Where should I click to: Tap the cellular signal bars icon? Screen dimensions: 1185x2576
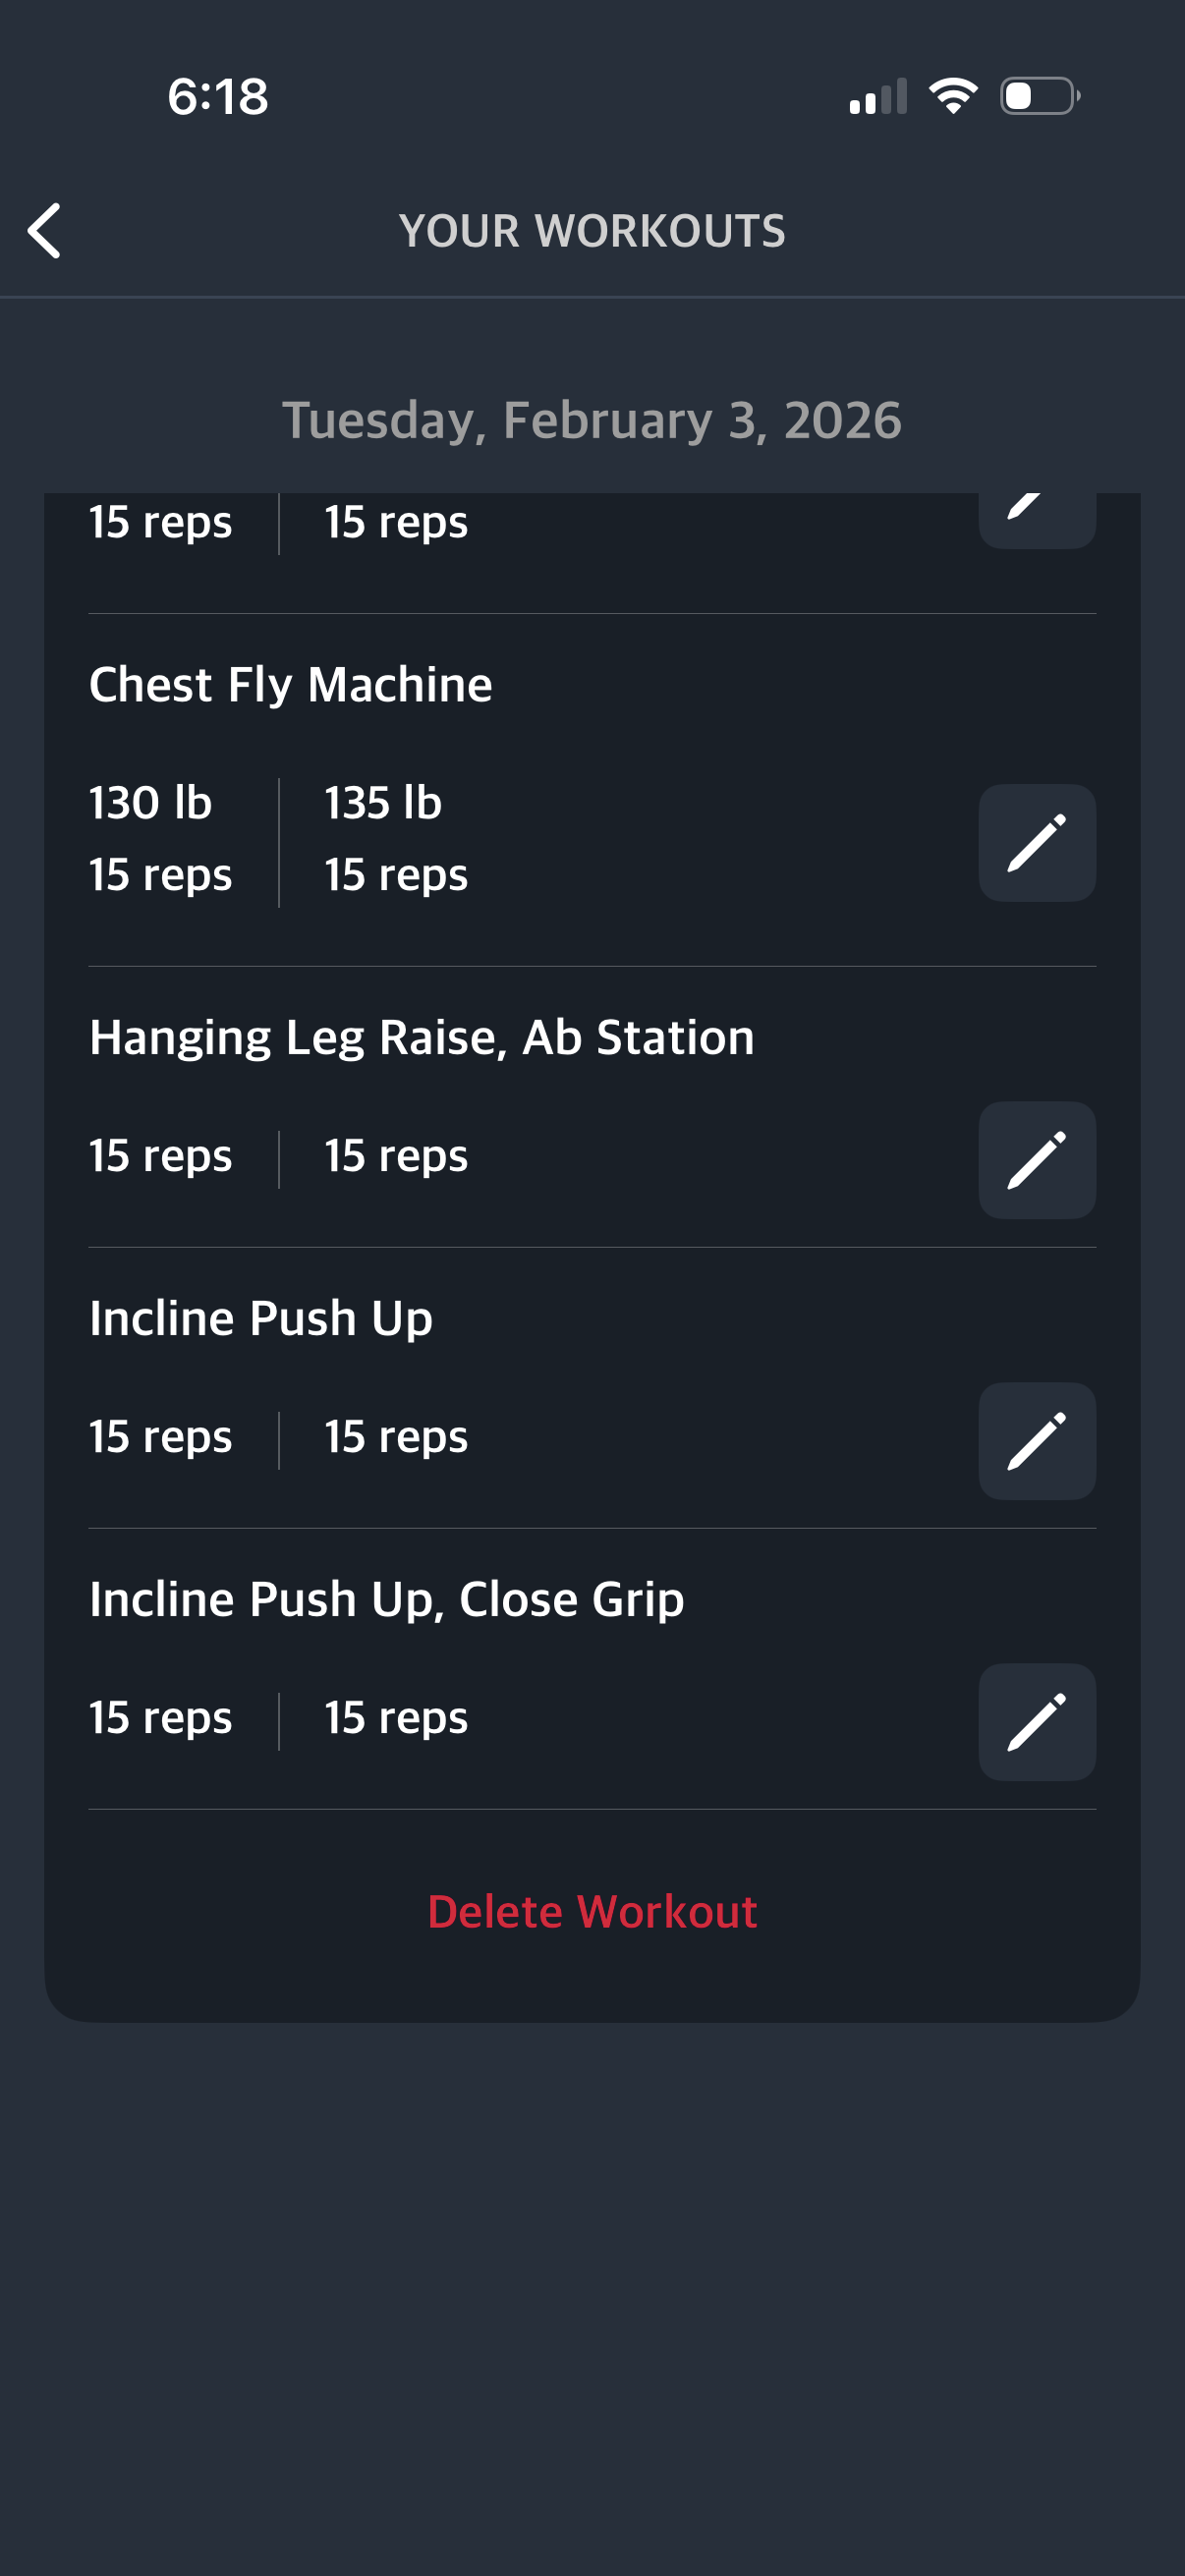pyautogui.click(x=878, y=97)
